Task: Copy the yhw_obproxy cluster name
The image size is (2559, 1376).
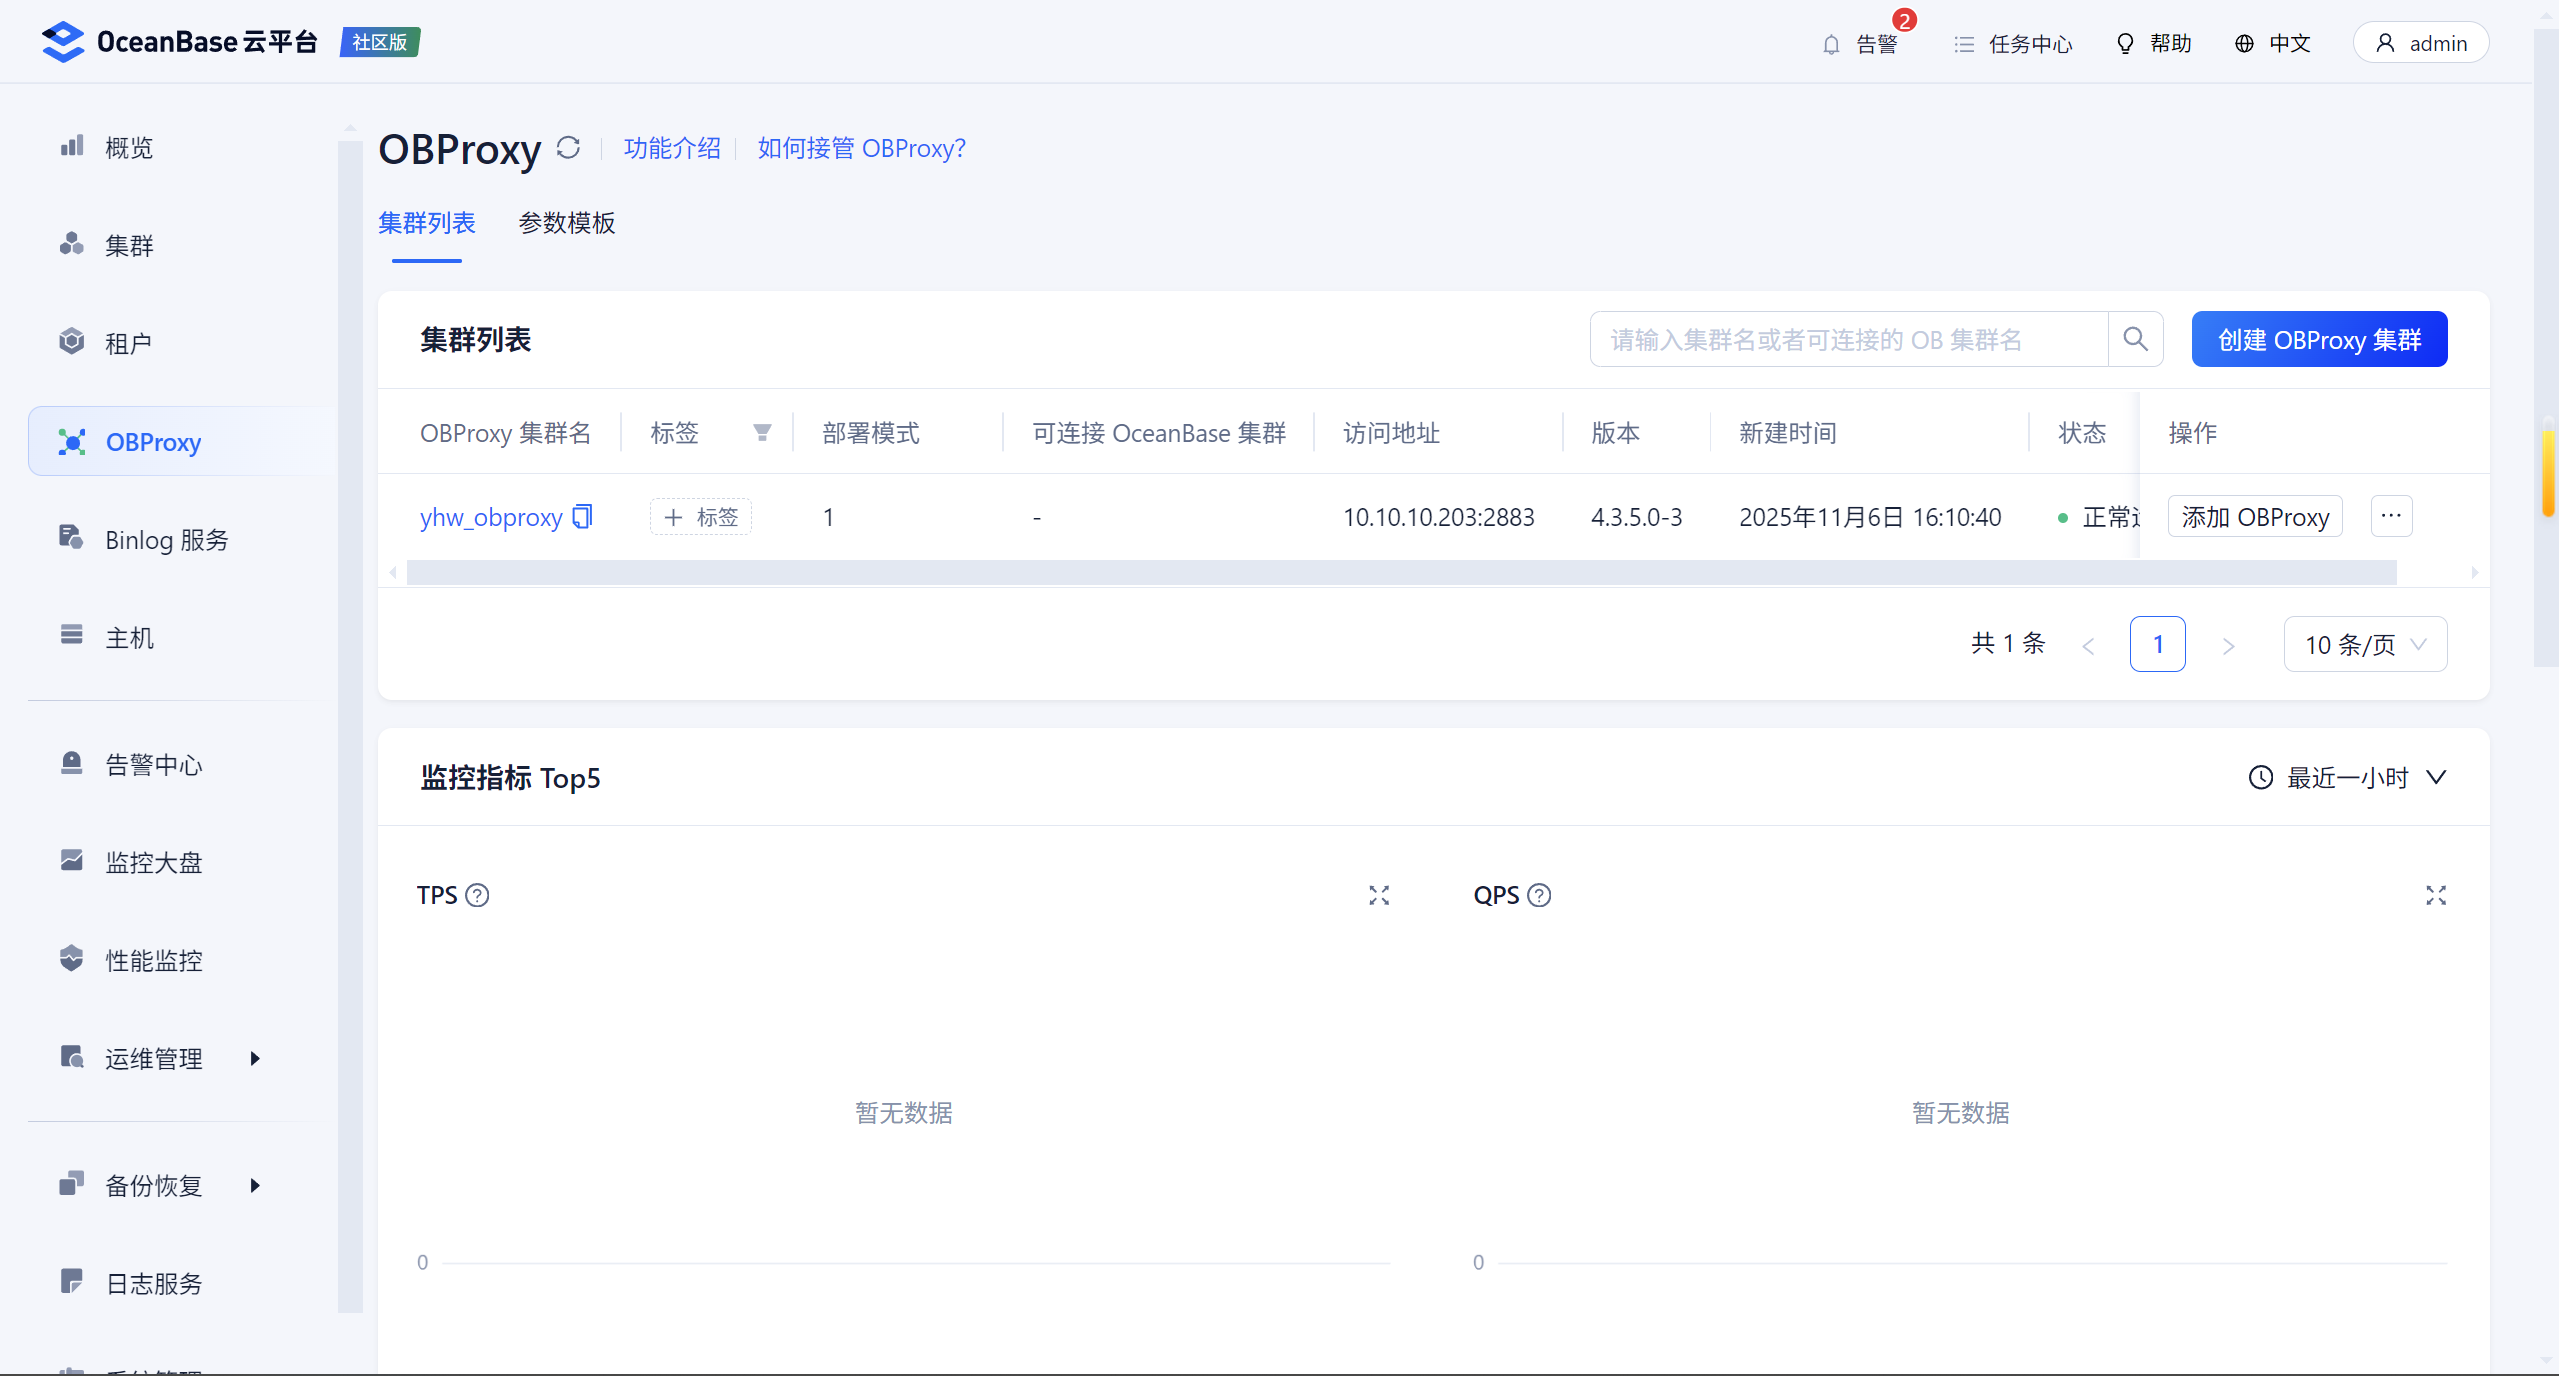Action: tap(582, 516)
